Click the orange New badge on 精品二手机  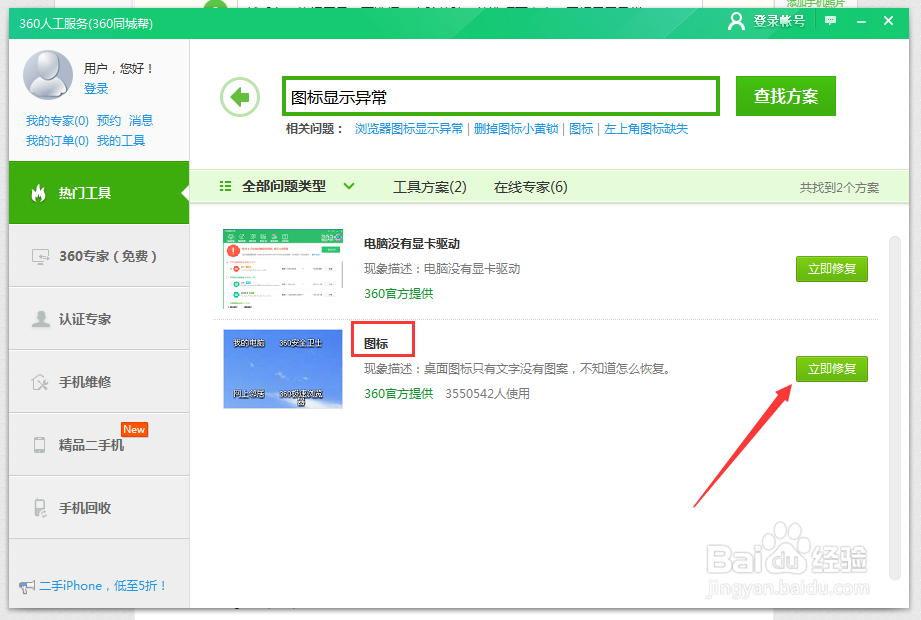click(x=135, y=429)
